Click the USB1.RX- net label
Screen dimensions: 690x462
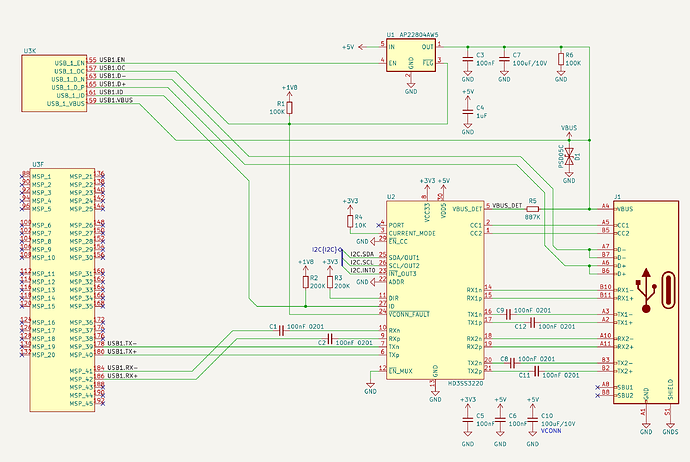[x=122, y=367]
